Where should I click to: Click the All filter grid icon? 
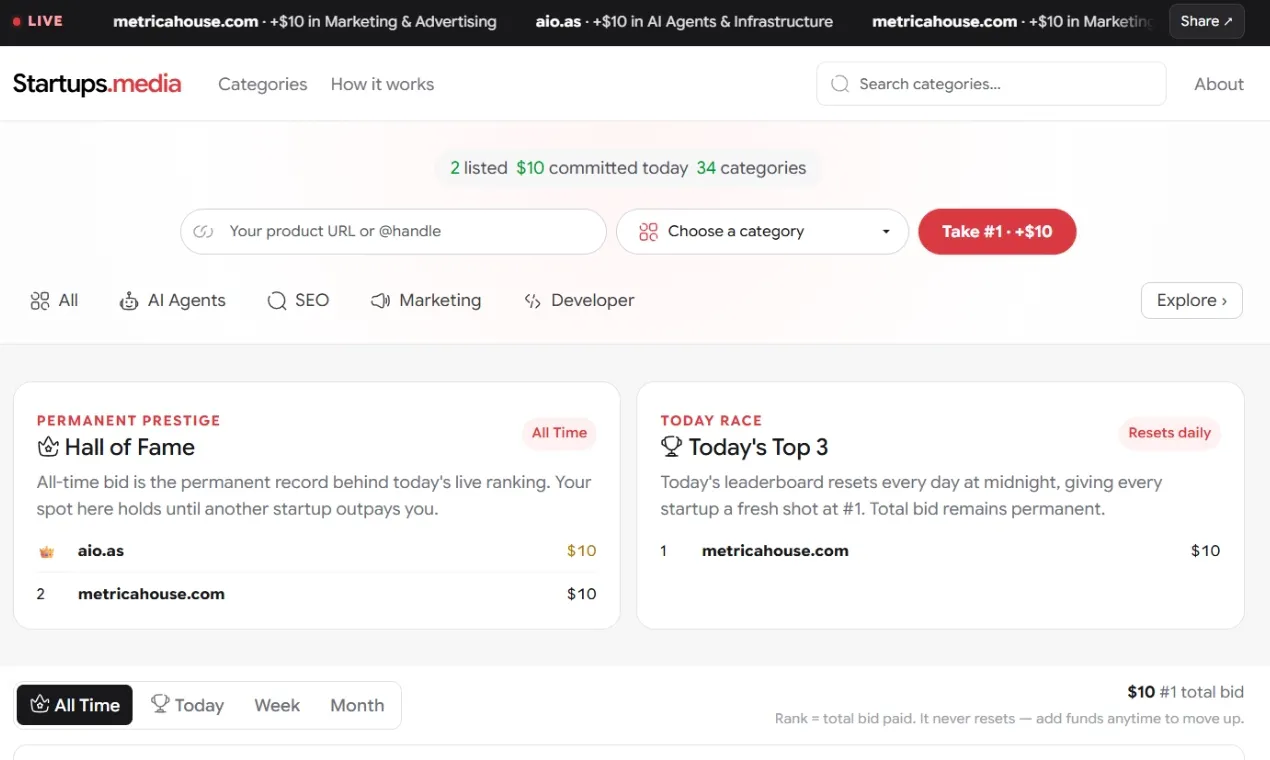40,300
